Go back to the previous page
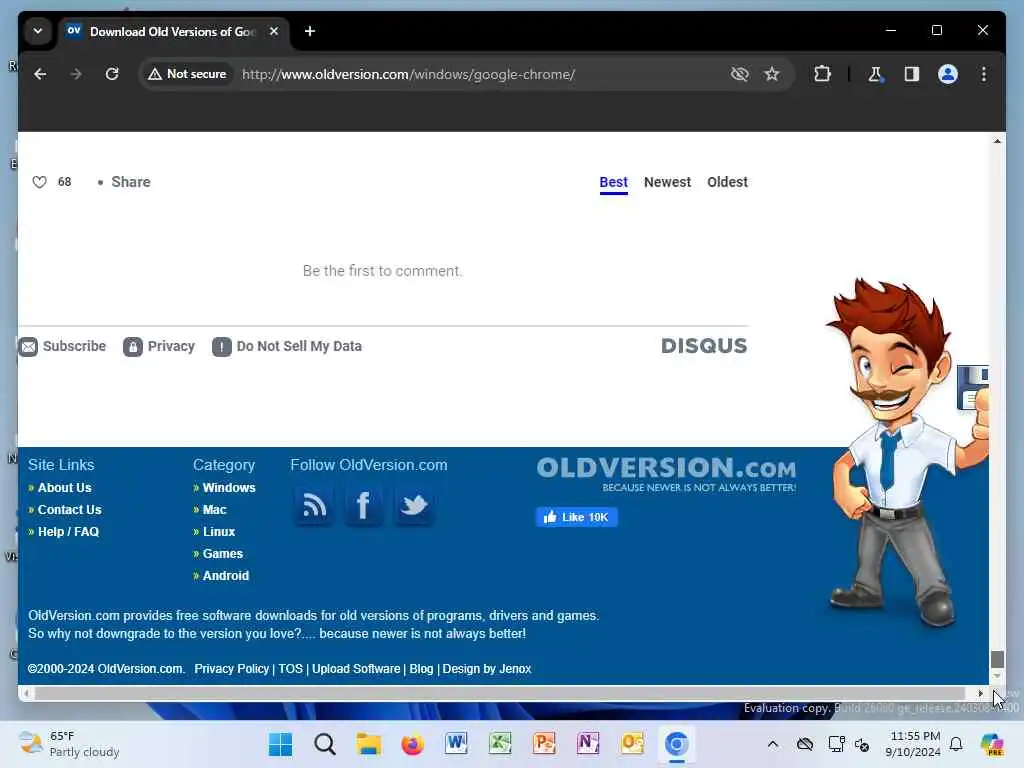Image resolution: width=1024 pixels, height=768 pixels. [x=40, y=74]
